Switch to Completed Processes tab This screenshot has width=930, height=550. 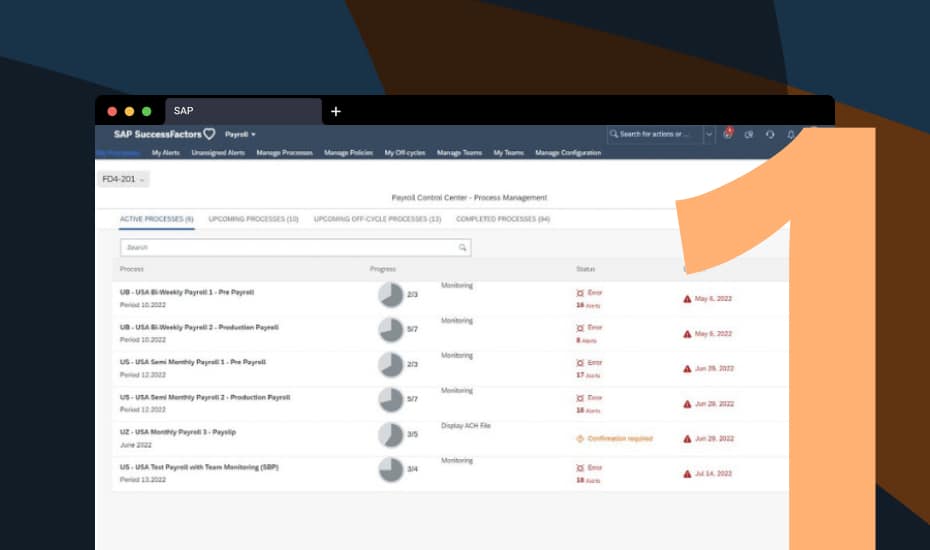pos(503,219)
